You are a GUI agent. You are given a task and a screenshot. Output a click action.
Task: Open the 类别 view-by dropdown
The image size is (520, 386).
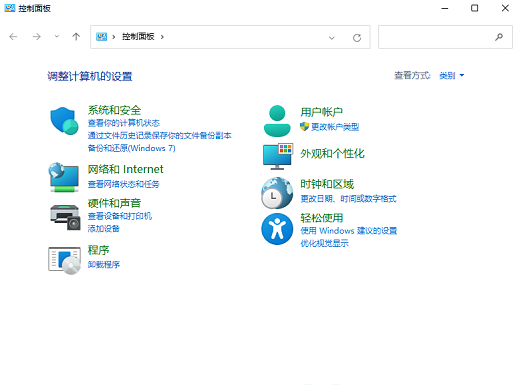[x=451, y=76]
